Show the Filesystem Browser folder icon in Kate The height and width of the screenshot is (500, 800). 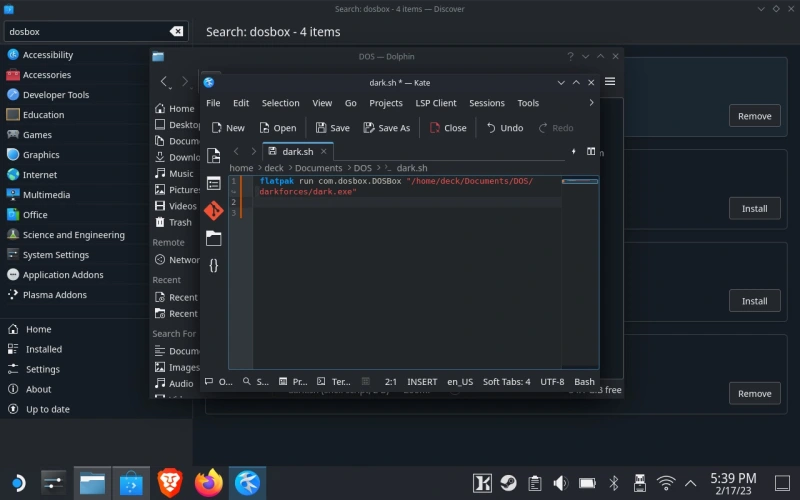pos(213,238)
